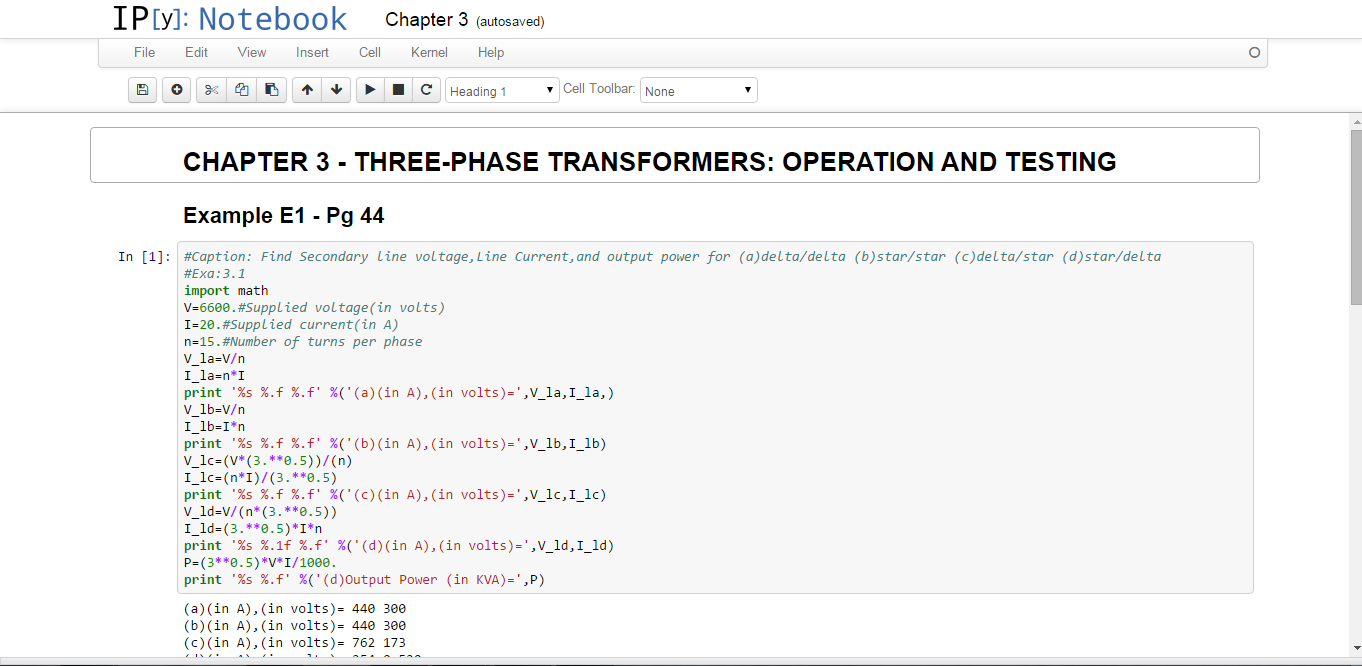
Task: Interrupt kernel with stop icon
Action: tap(398, 90)
